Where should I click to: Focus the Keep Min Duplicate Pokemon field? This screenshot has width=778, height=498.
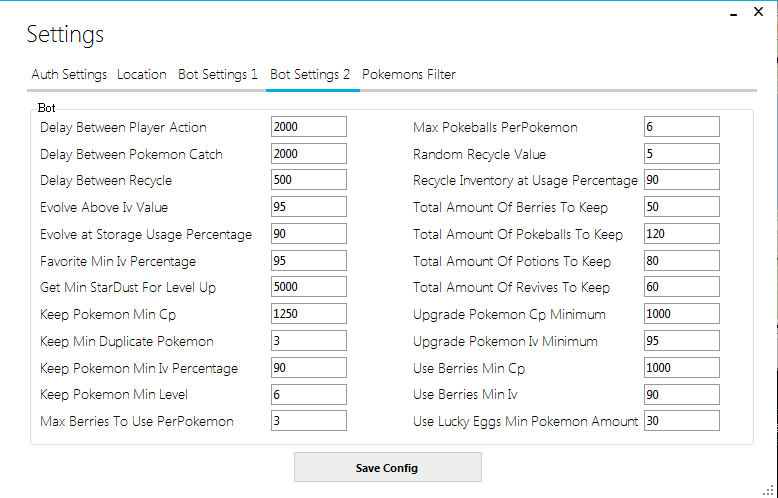(308, 341)
